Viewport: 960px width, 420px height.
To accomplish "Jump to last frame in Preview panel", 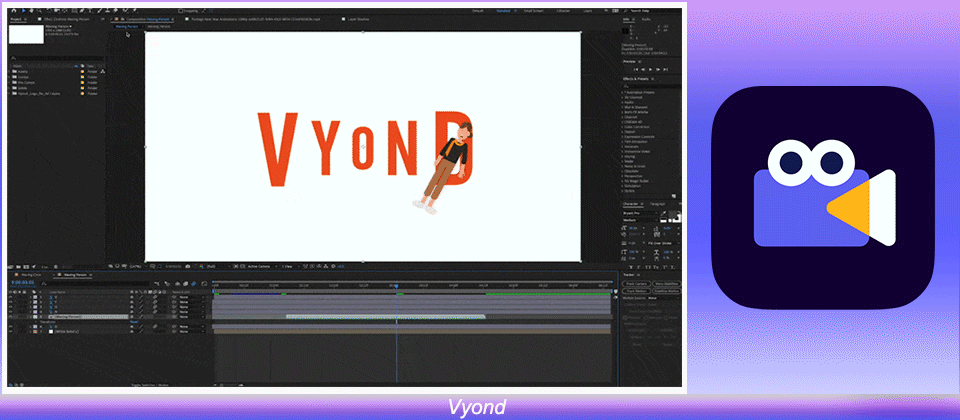I will [666, 69].
